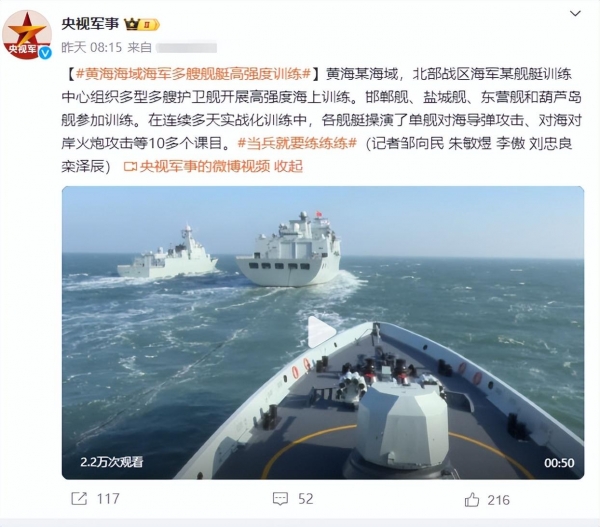
Task: Collapse the post text with 收起
Action: click(289, 166)
